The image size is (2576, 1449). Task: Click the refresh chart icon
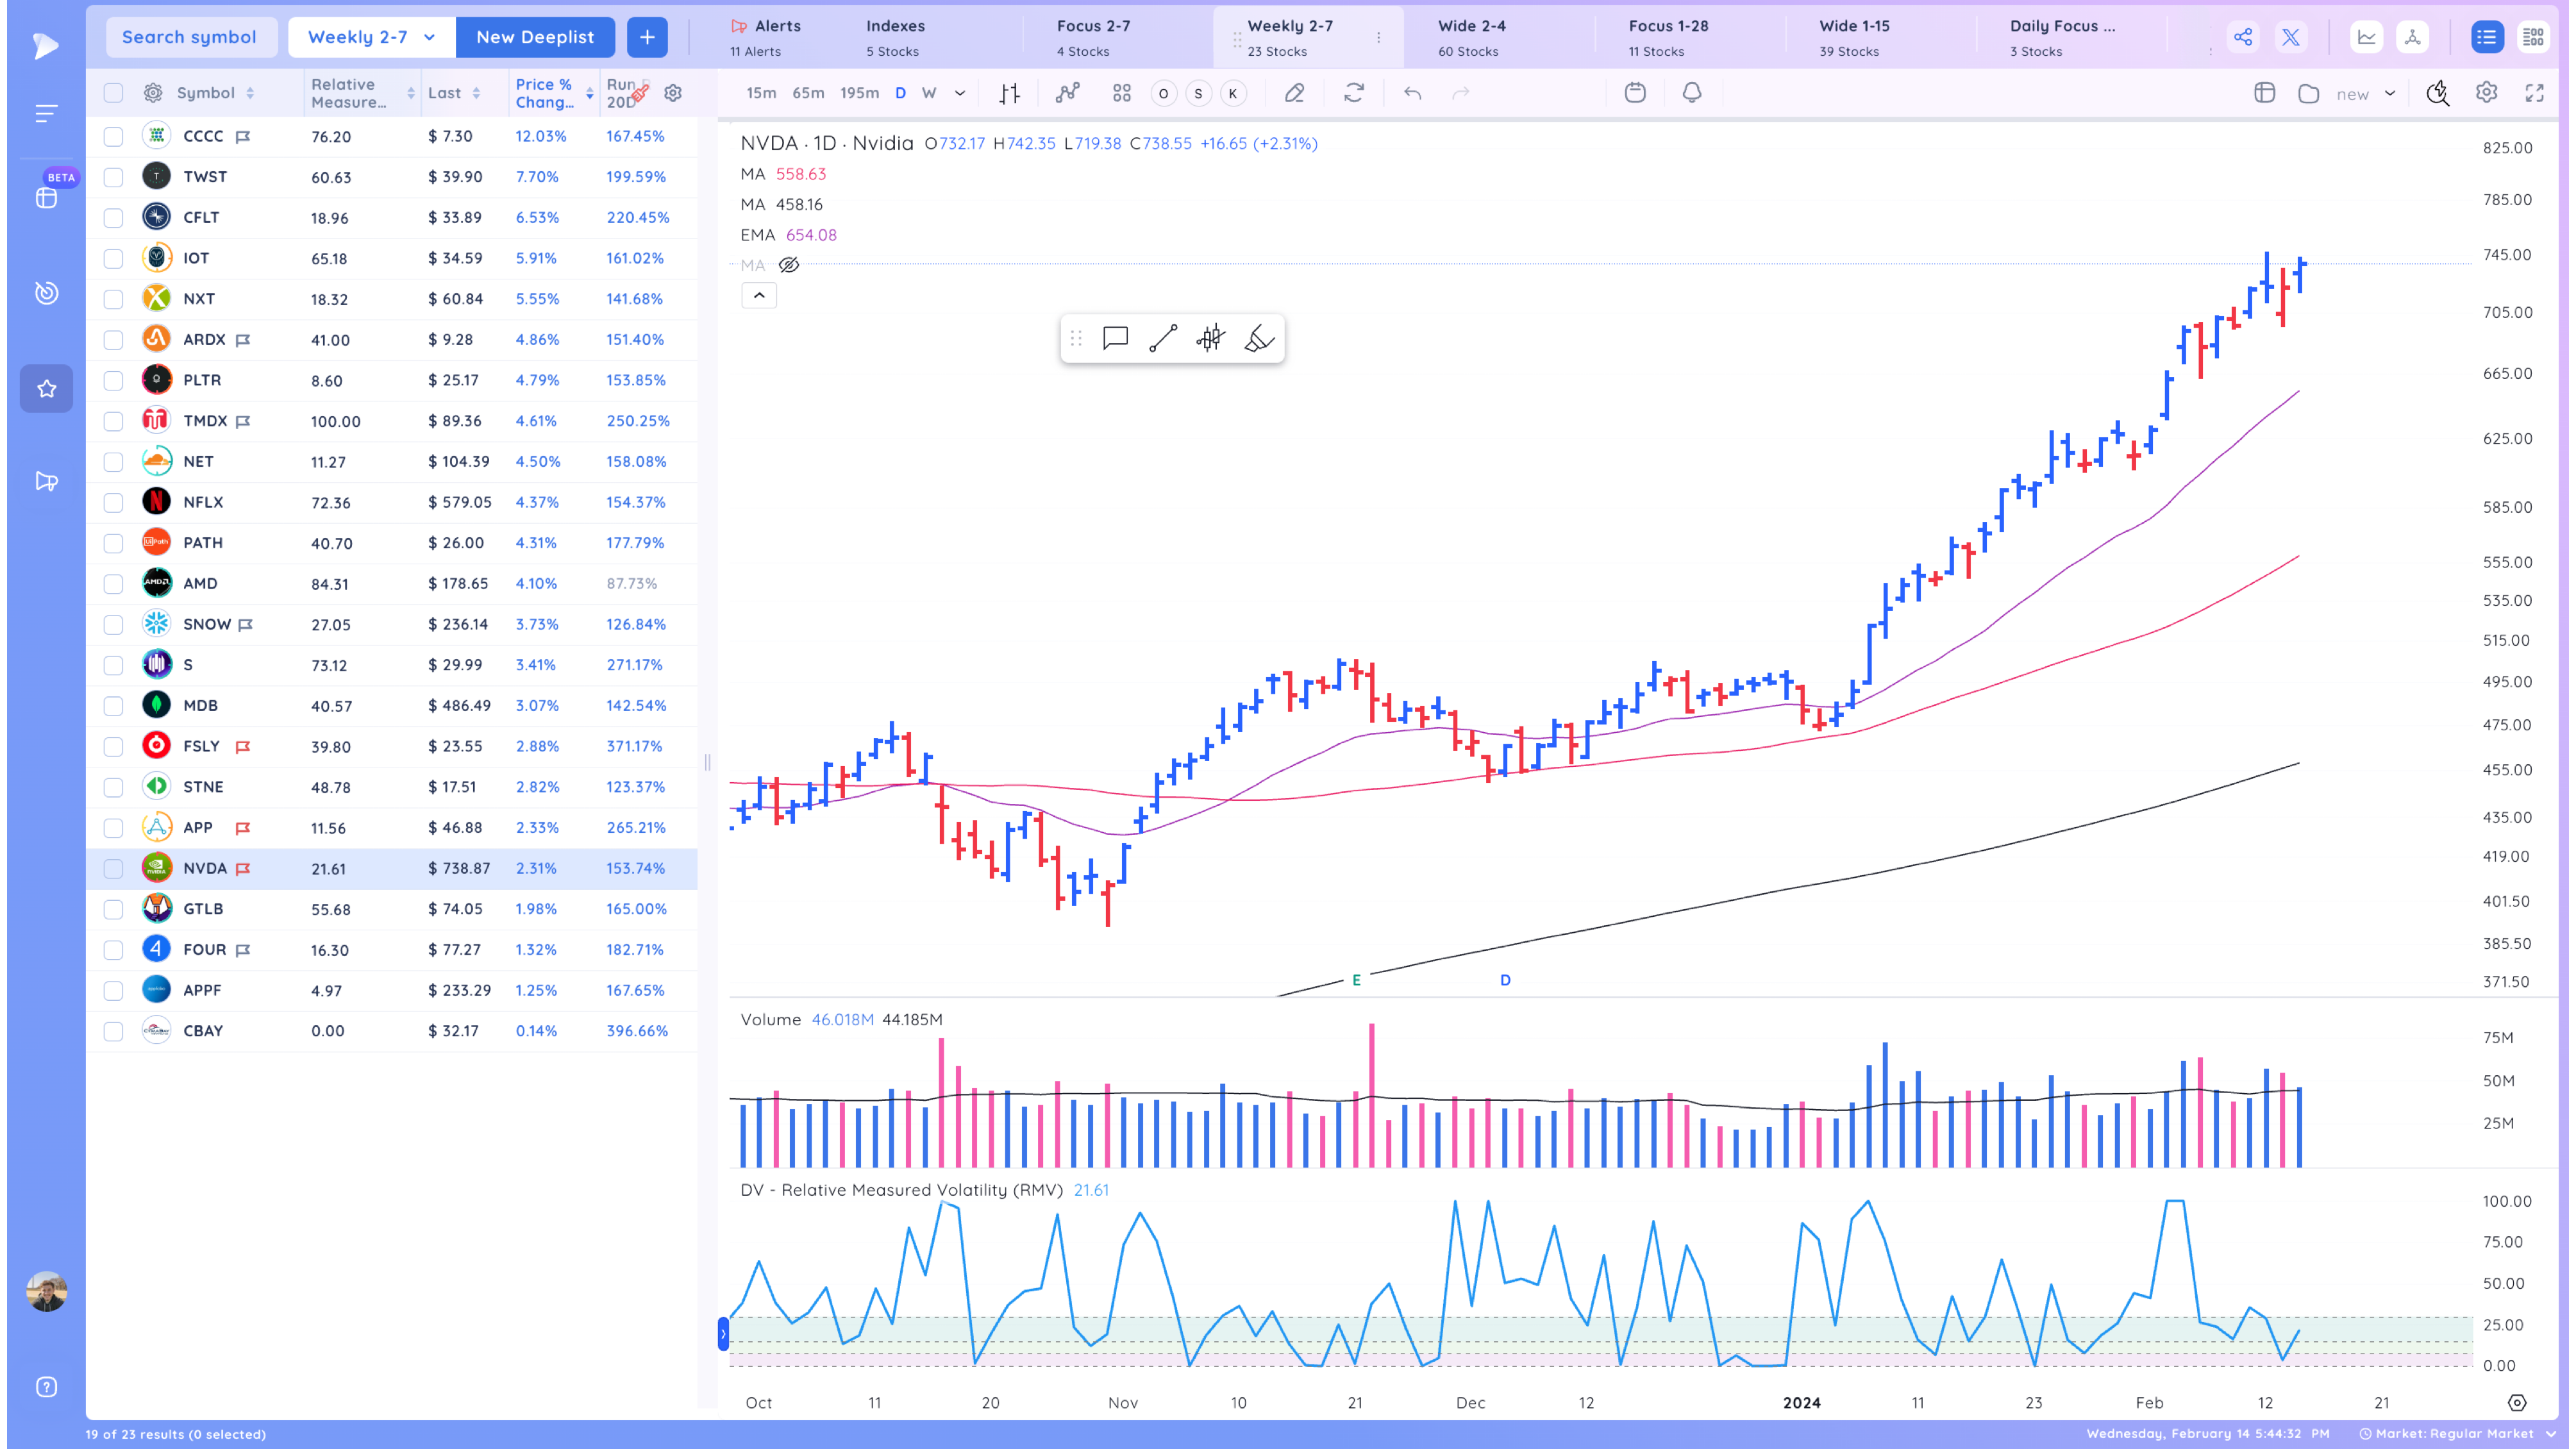coord(1354,93)
